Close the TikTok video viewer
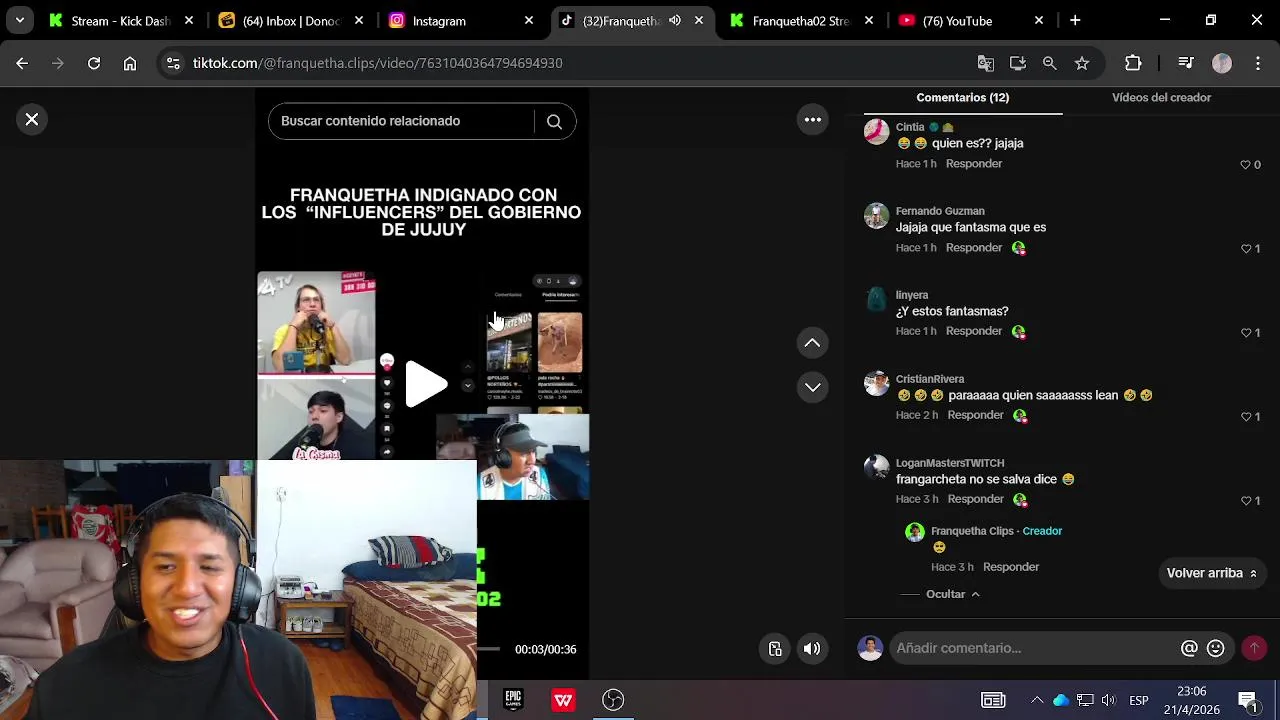The height and width of the screenshot is (720, 1280). click(x=32, y=120)
